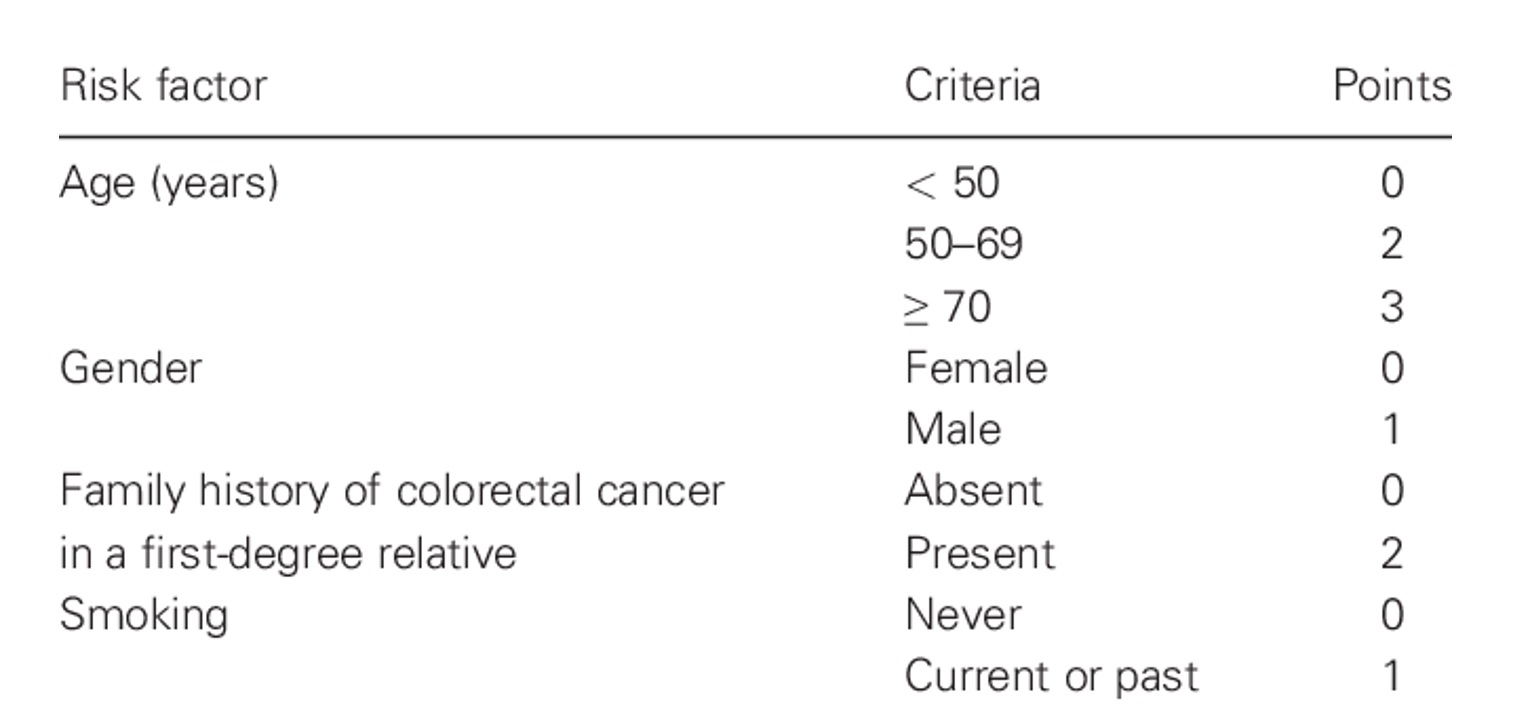Viewport: 1516px width, 726px height.
Task: Click the Female criterion text
Action: [976, 368]
